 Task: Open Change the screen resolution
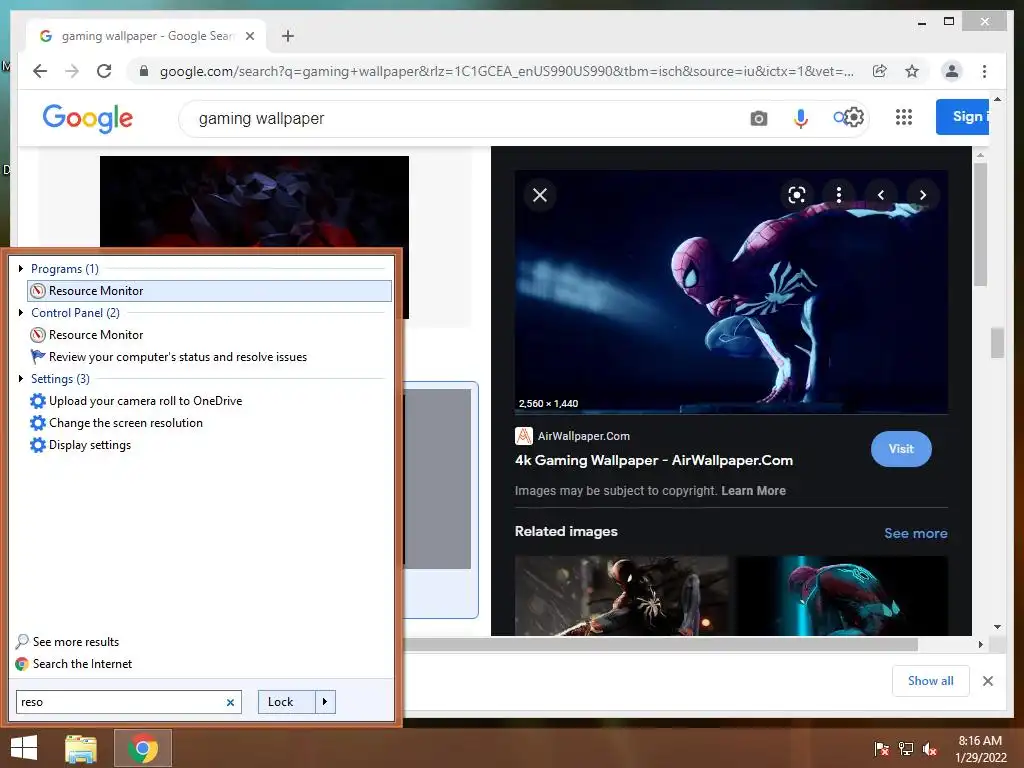pyautogui.click(x=210, y=423)
